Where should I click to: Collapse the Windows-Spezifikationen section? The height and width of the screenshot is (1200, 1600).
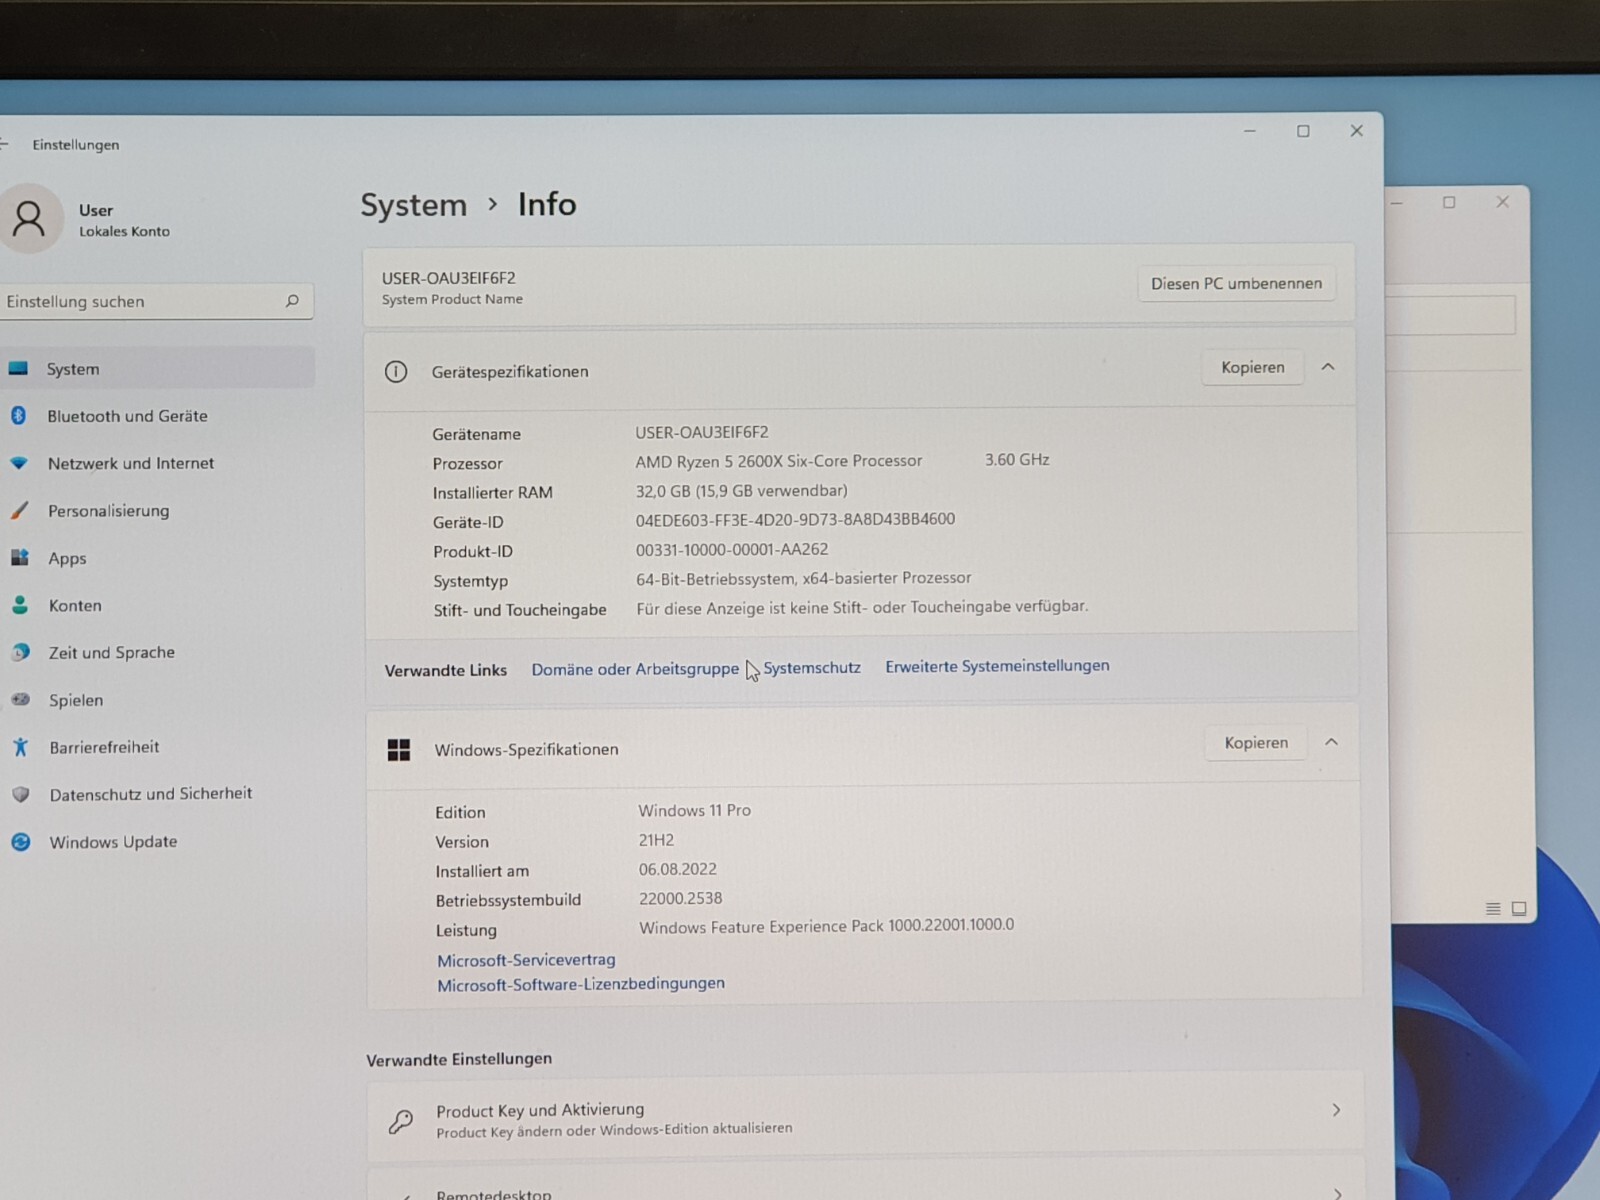[x=1331, y=742]
